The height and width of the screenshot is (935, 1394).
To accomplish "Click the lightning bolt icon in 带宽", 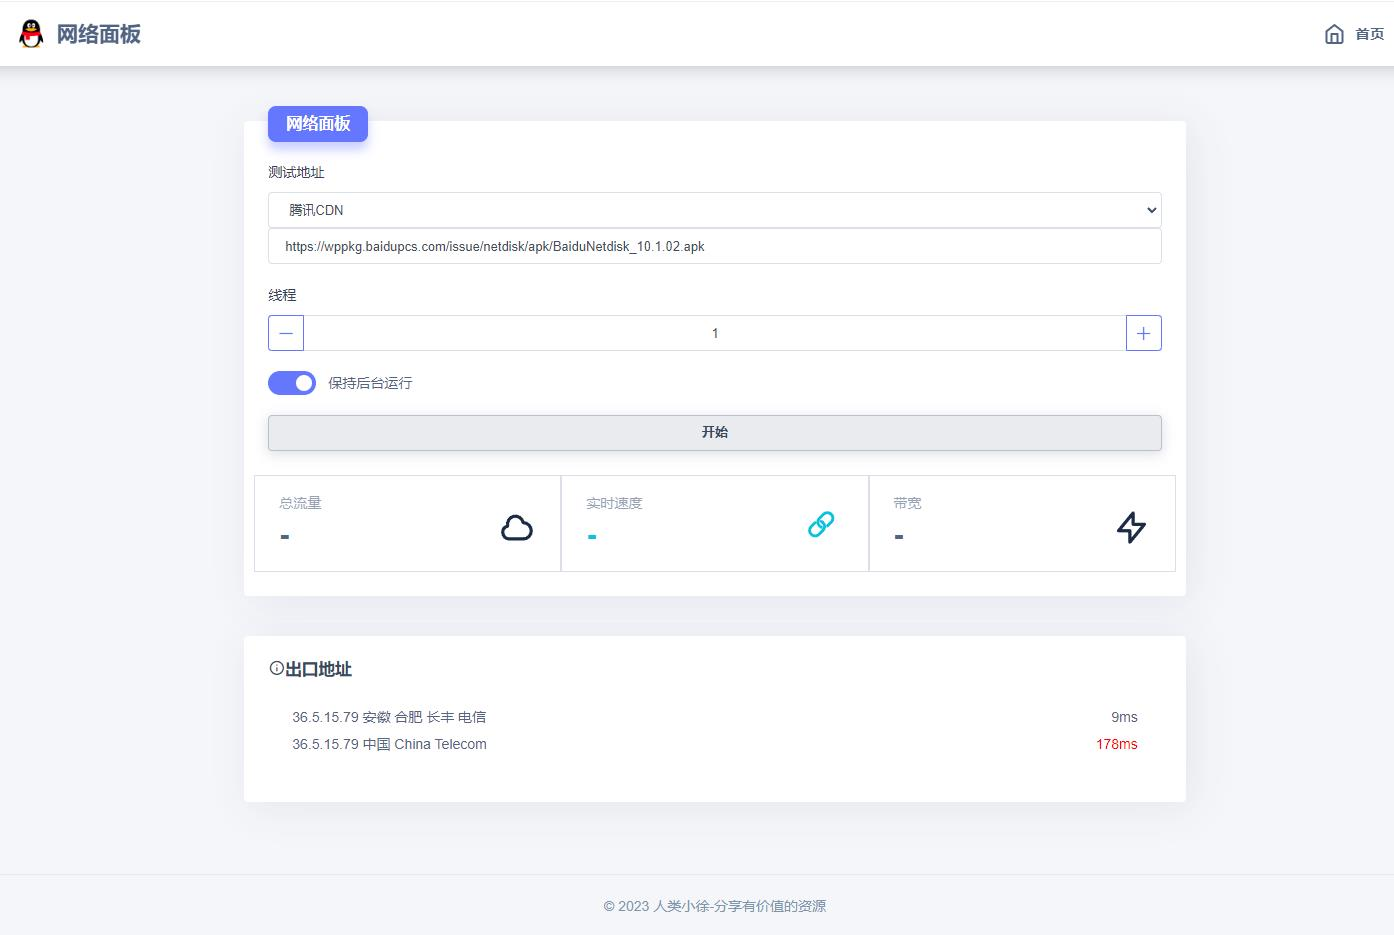I will click(1131, 527).
